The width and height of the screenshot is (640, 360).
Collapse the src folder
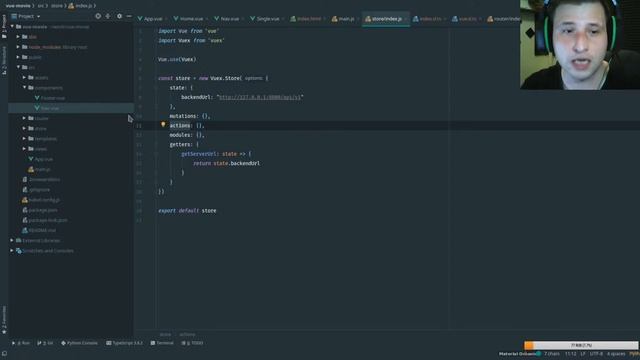tap(18, 67)
